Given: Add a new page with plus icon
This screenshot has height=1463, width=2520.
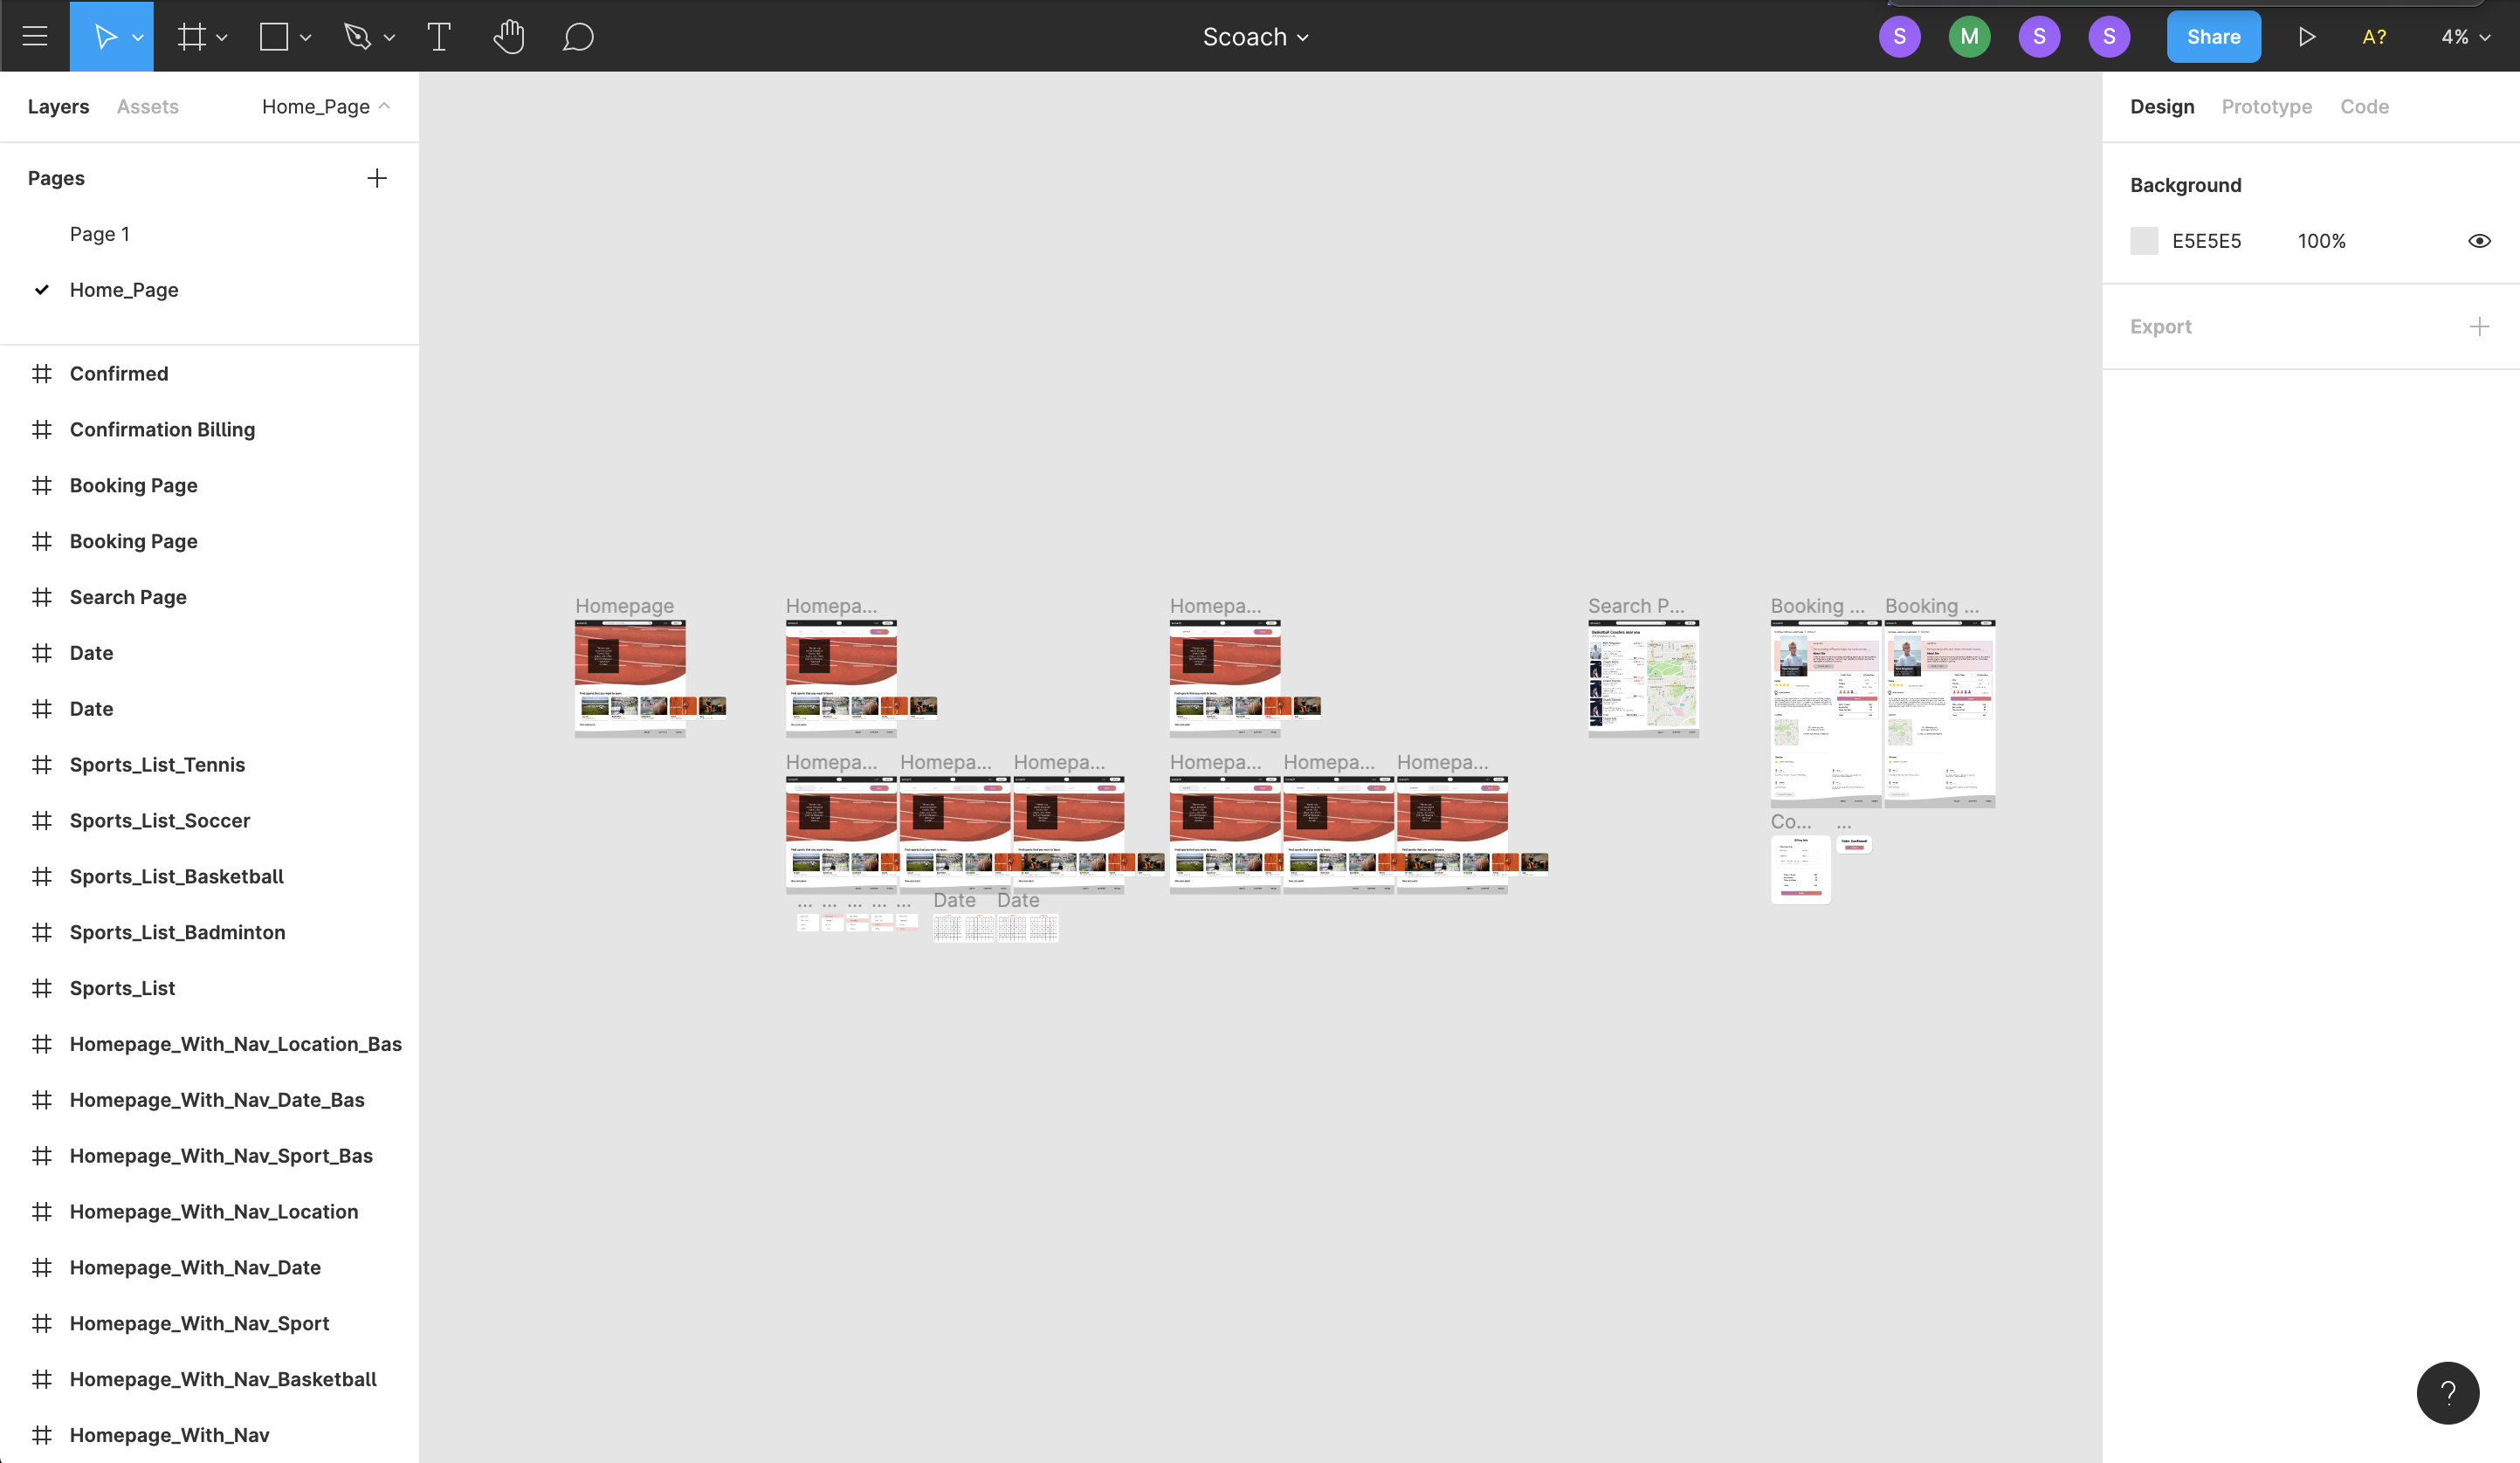Looking at the screenshot, I should click(x=377, y=178).
